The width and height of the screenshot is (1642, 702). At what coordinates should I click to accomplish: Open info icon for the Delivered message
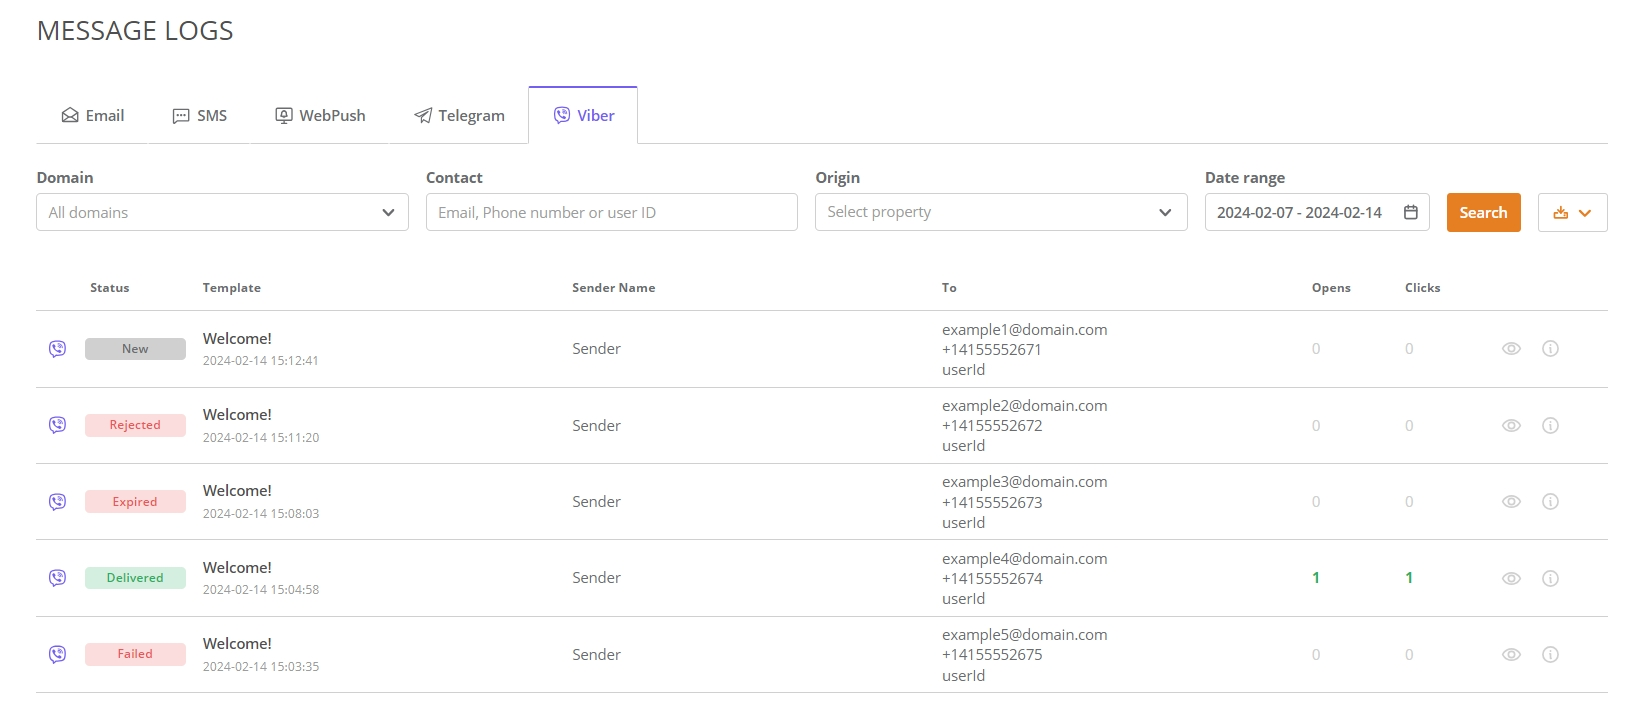coord(1550,578)
